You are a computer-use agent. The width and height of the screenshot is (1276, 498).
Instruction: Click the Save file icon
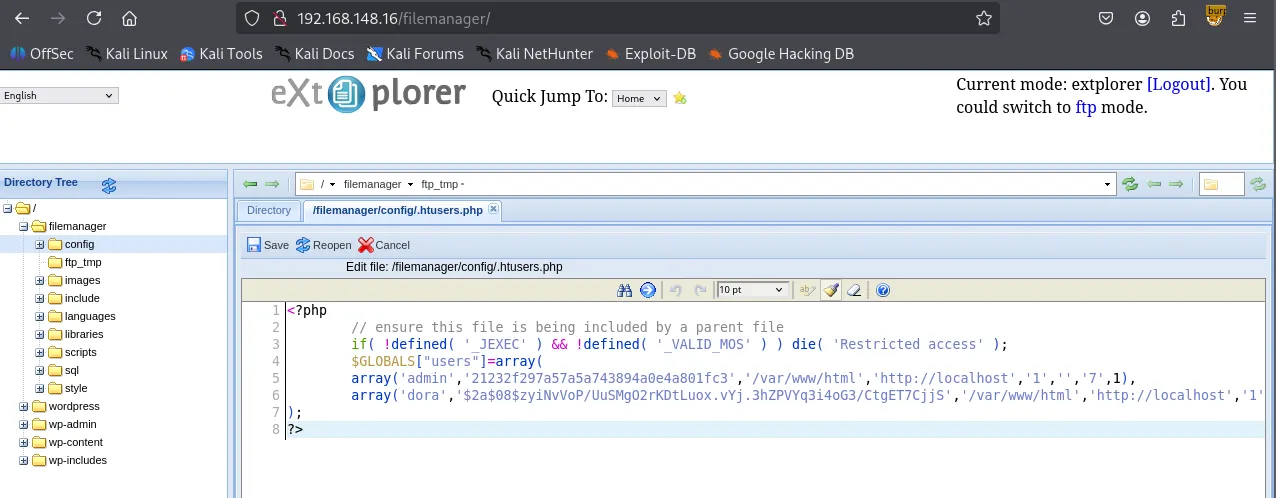coord(254,245)
